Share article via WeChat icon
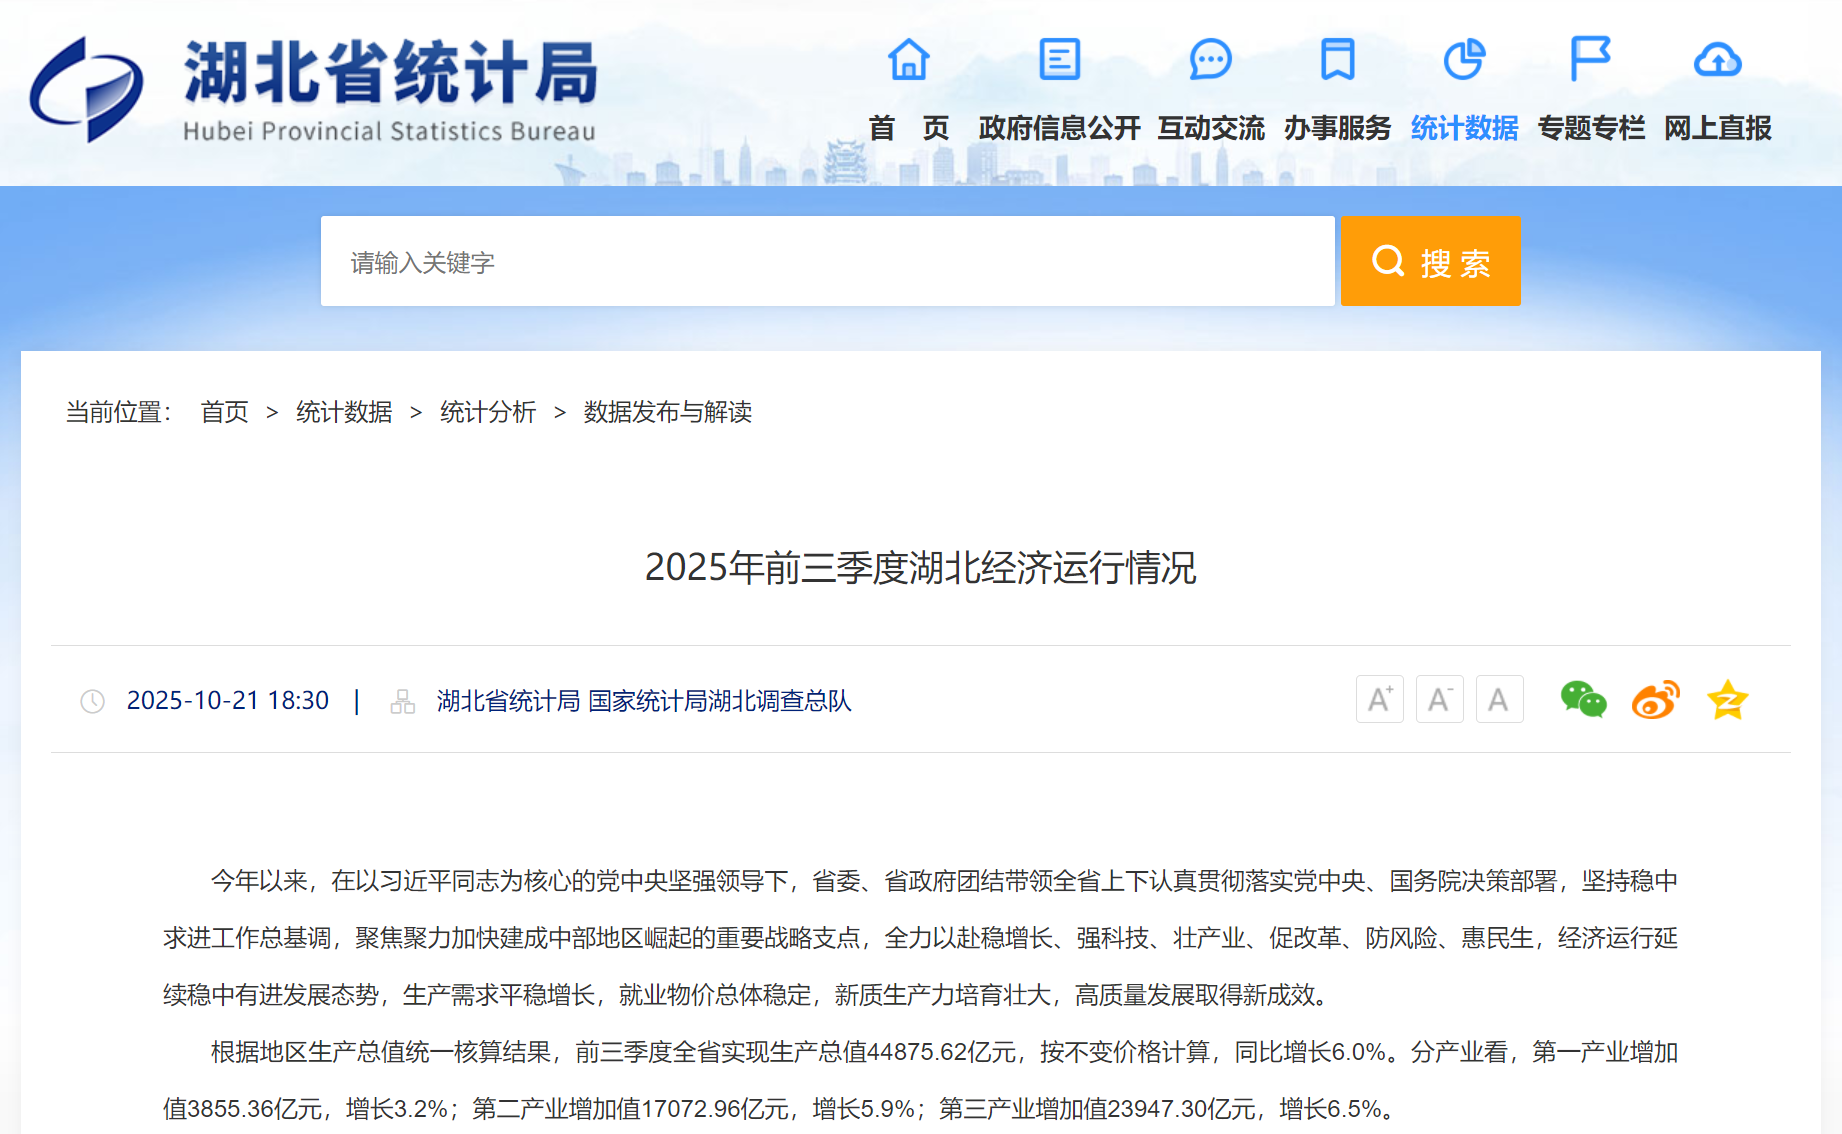Viewport: 1842px width, 1134px height. pyautogui.click(x=1583, y=700)
